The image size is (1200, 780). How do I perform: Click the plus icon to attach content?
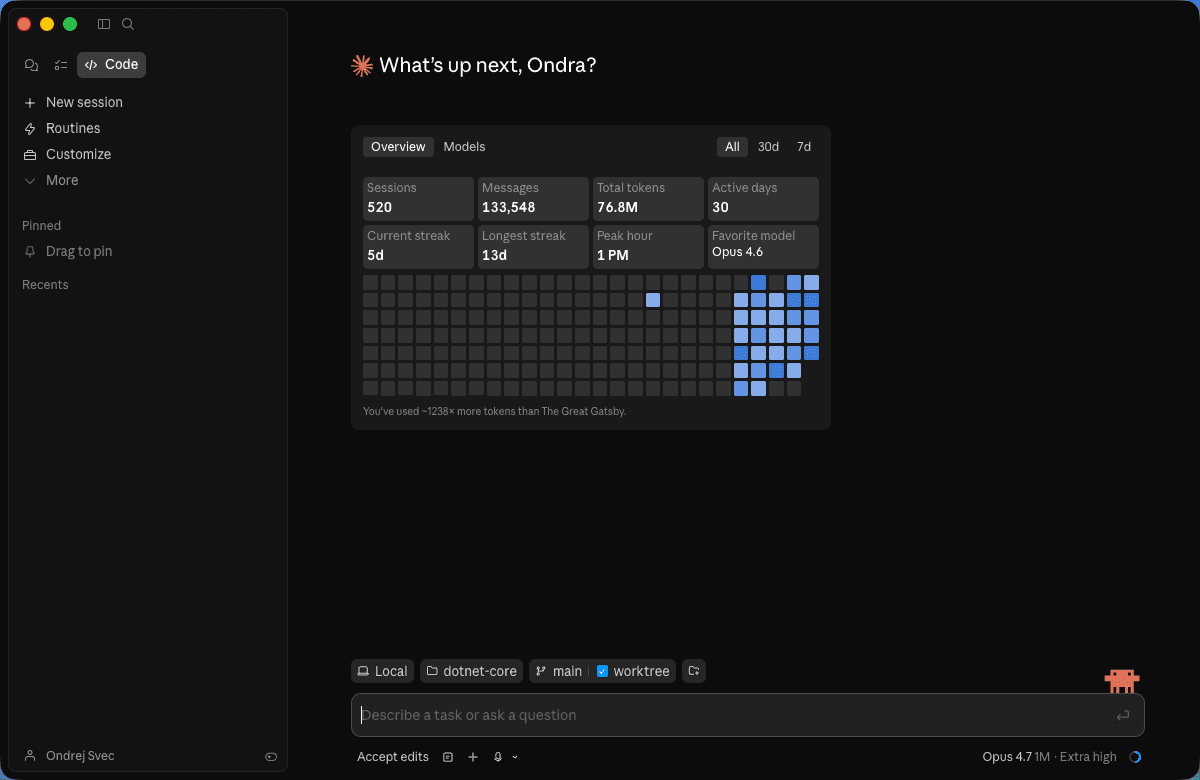point(472,757)
